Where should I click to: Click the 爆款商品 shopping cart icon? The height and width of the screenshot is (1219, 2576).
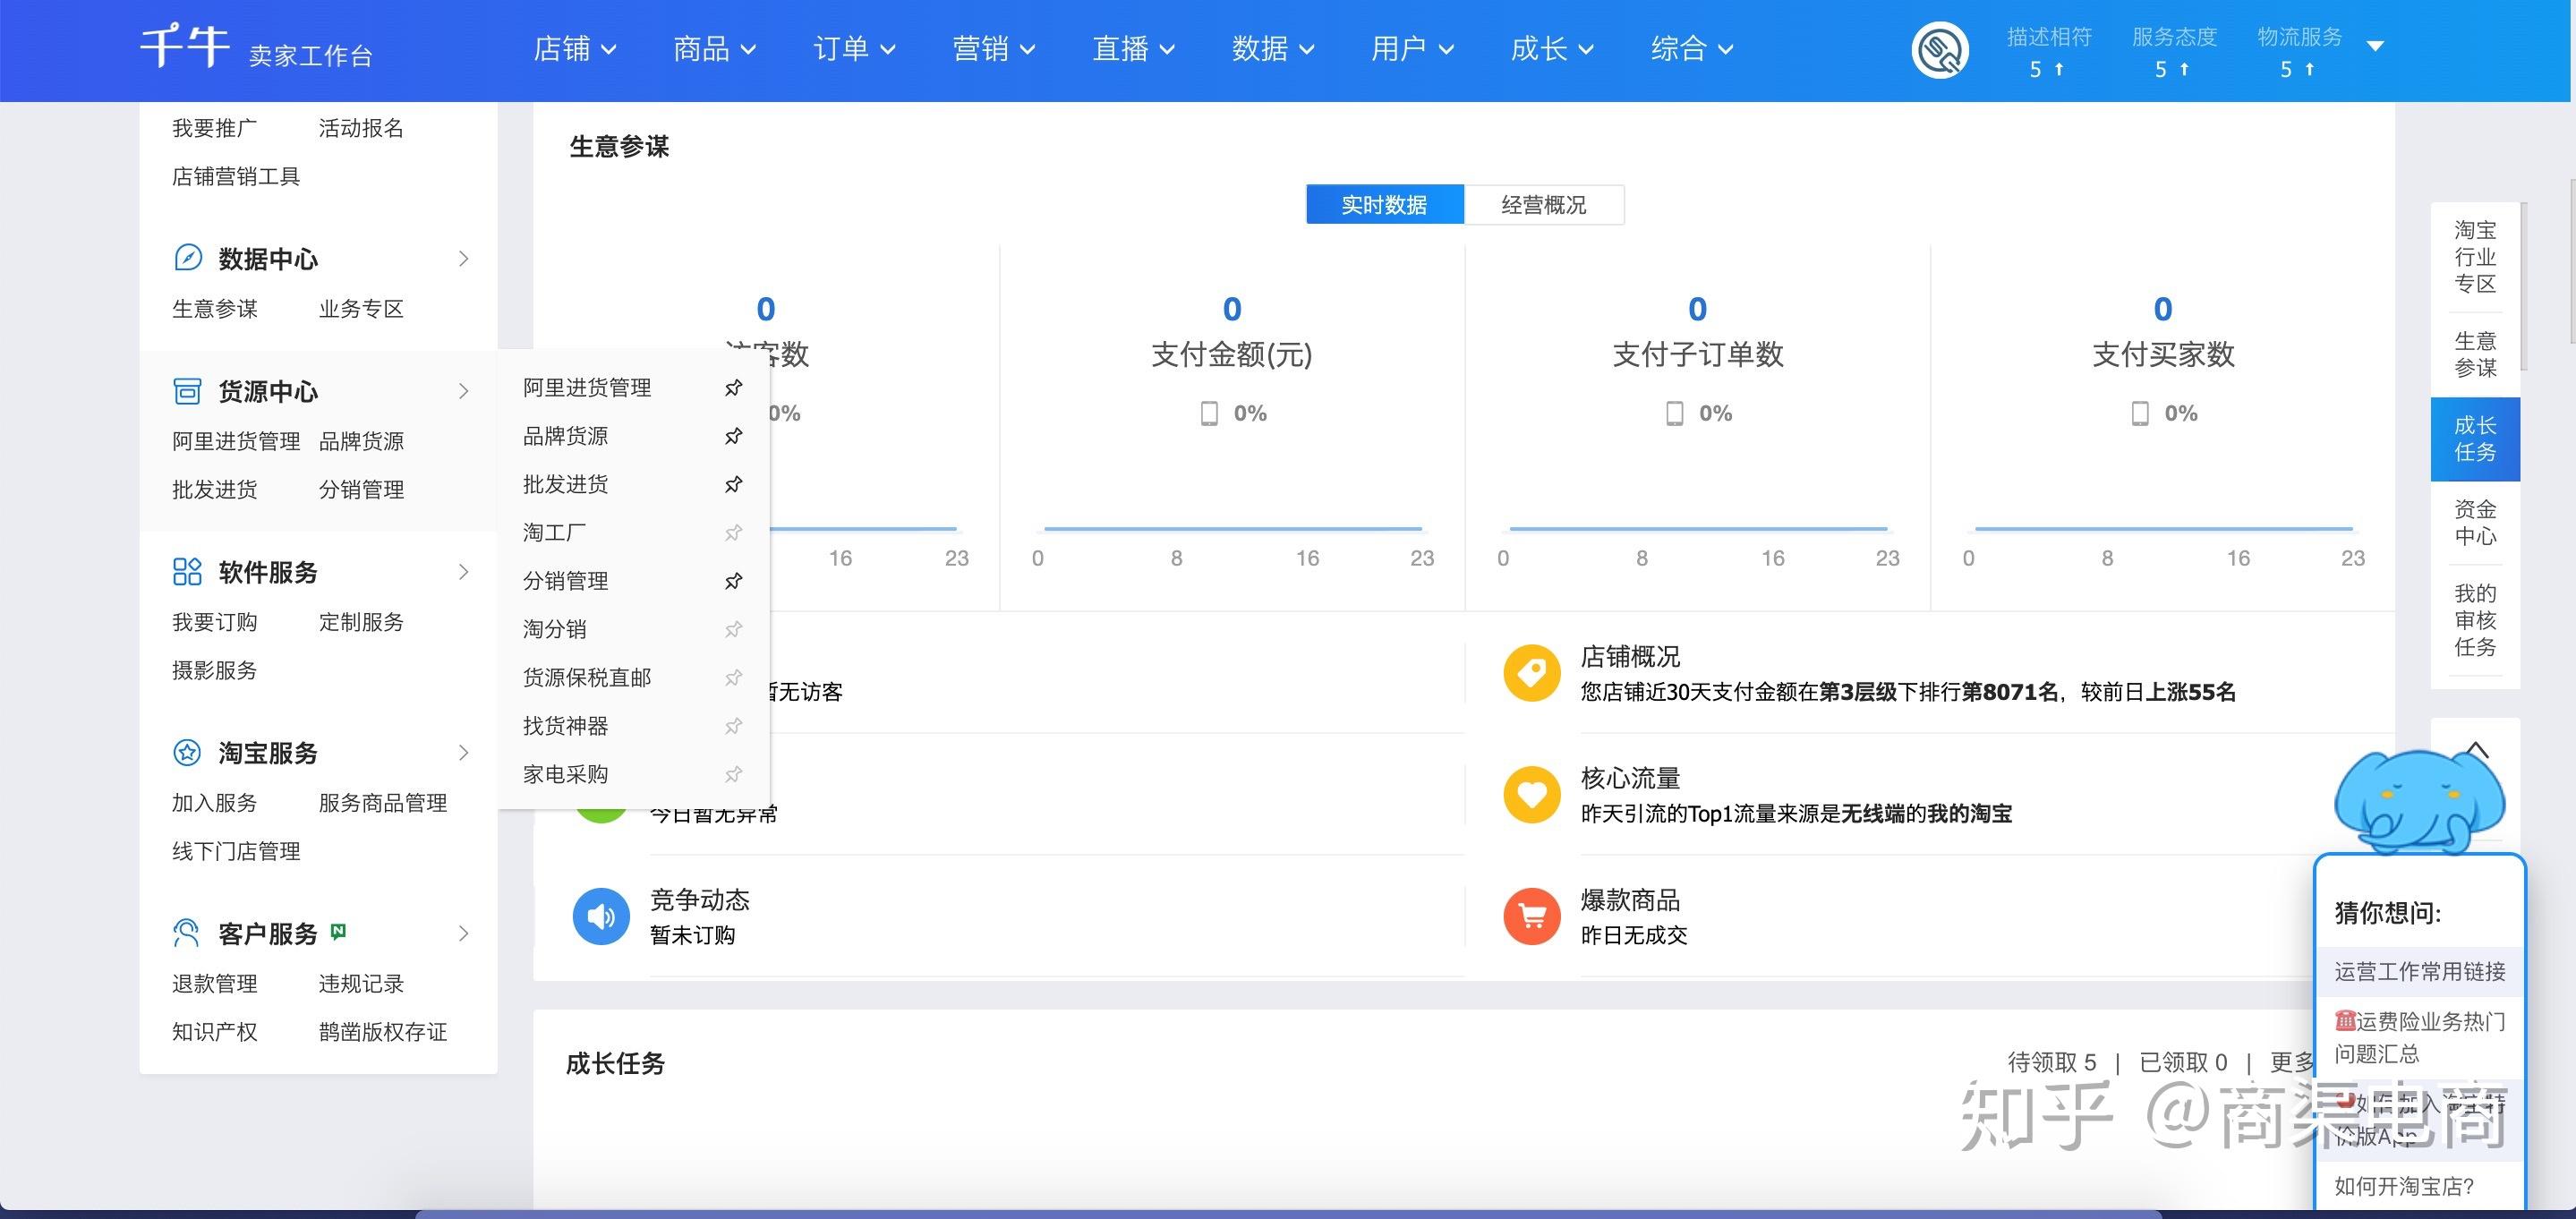tap(1531, 916)
